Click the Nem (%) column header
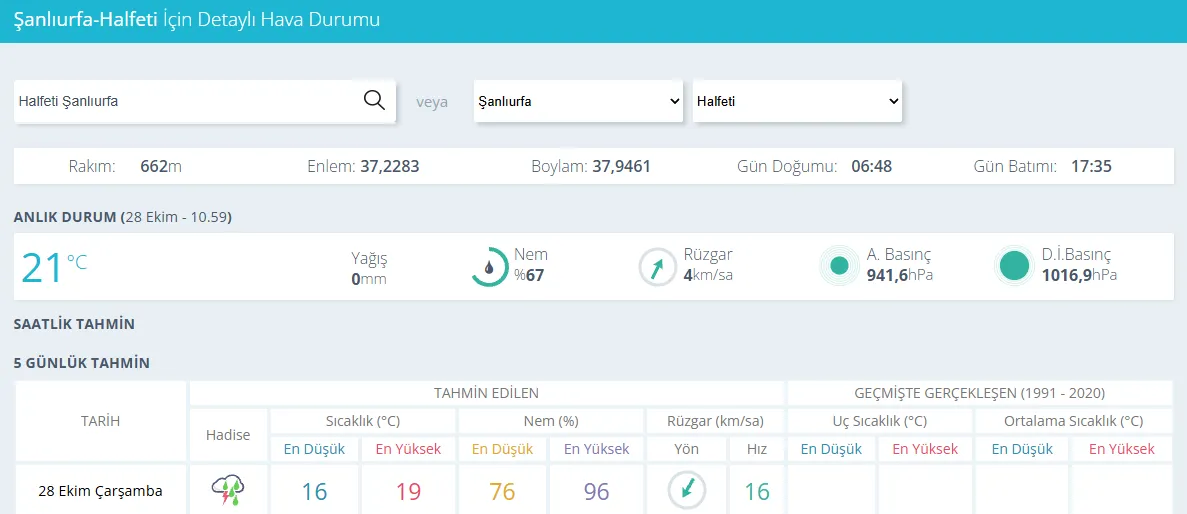Screen dimensions: 1187x514 [x=550, y=421]
